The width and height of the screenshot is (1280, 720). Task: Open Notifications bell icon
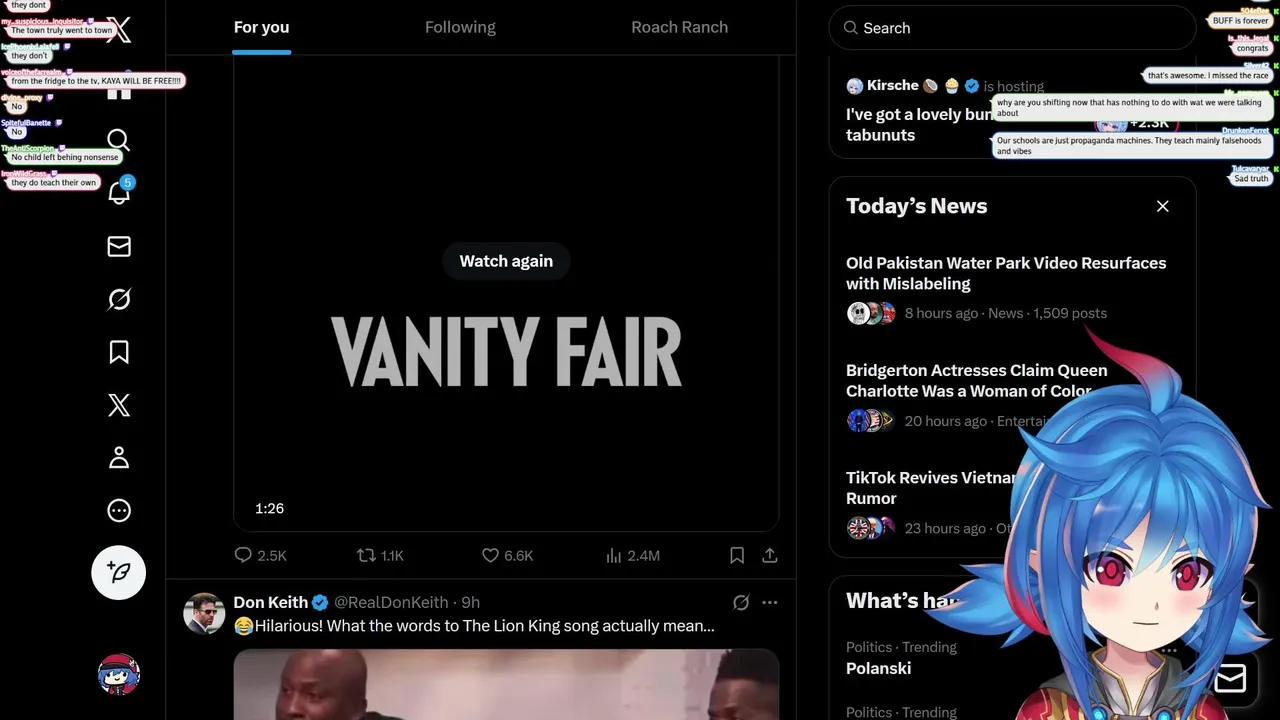[119, 192]
